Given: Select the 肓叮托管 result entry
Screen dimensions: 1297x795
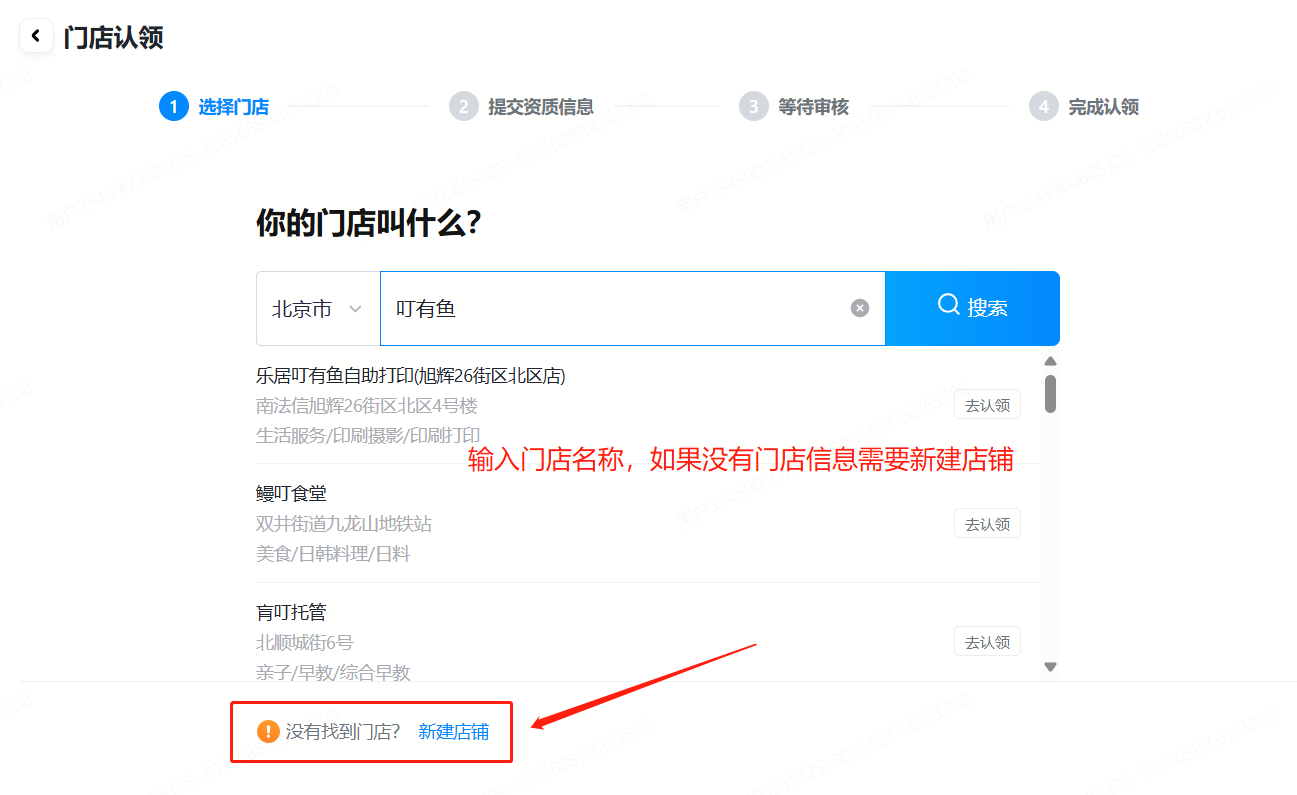Looking at the screenshot, I should [x=291, y=612].
